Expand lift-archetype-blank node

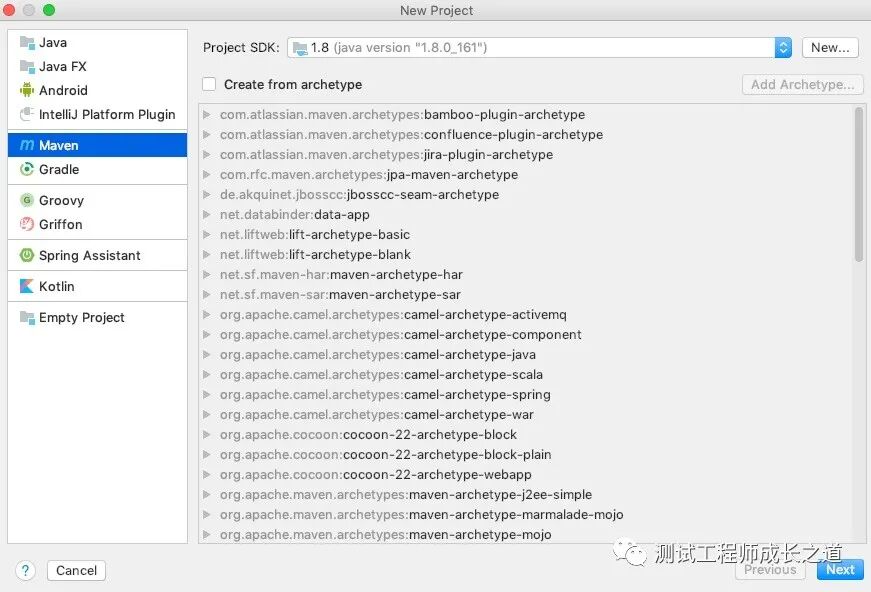[207, 254]
